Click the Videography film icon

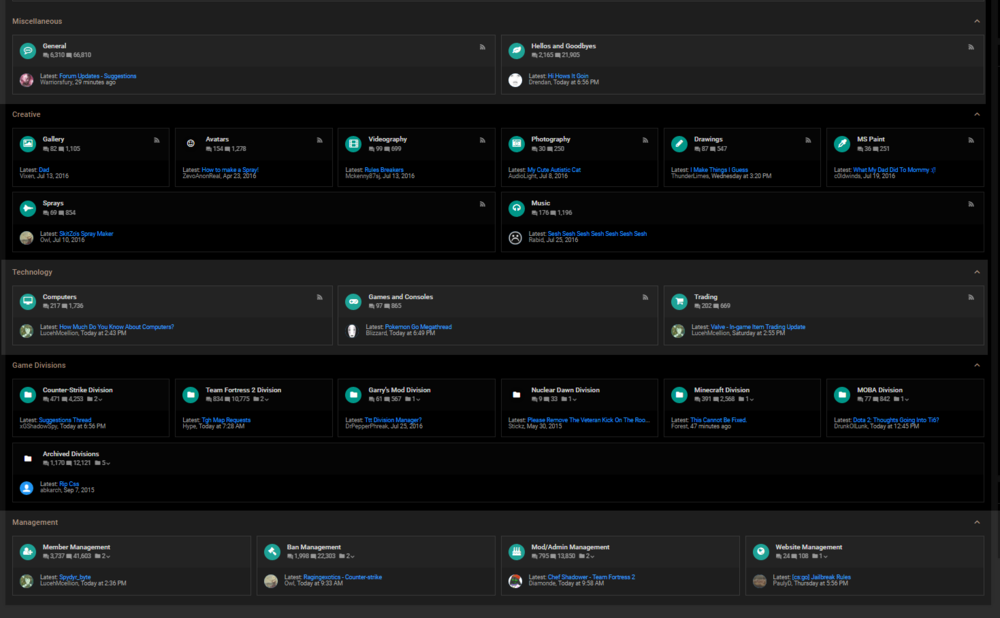(x=353, y=143)
